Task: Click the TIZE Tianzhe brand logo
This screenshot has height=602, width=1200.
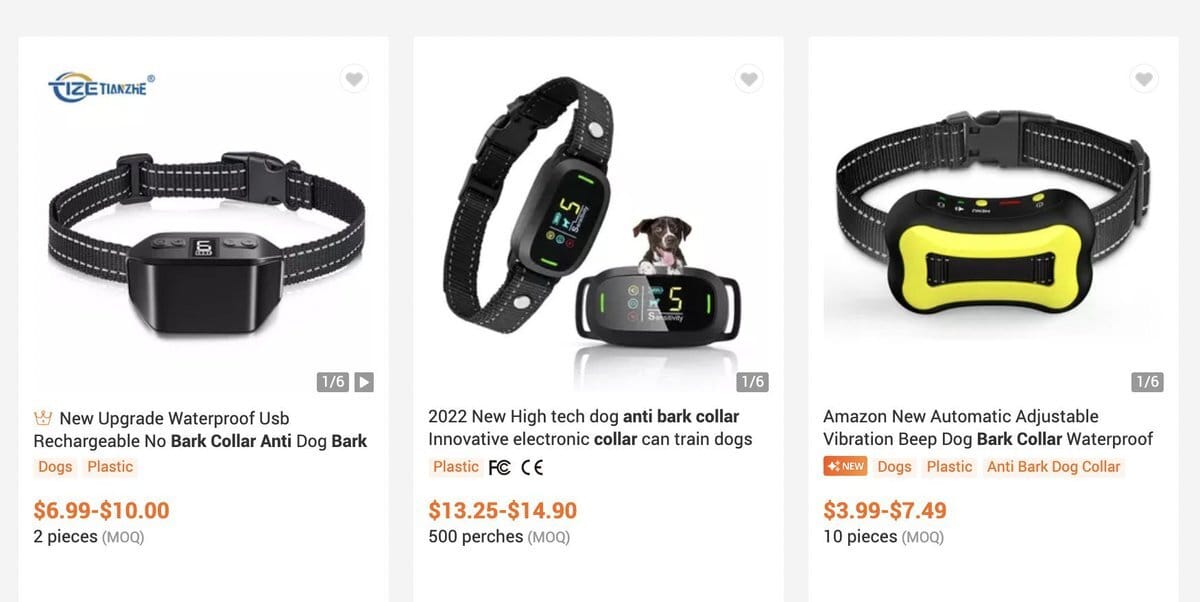Action: click(x=101, y=87)
